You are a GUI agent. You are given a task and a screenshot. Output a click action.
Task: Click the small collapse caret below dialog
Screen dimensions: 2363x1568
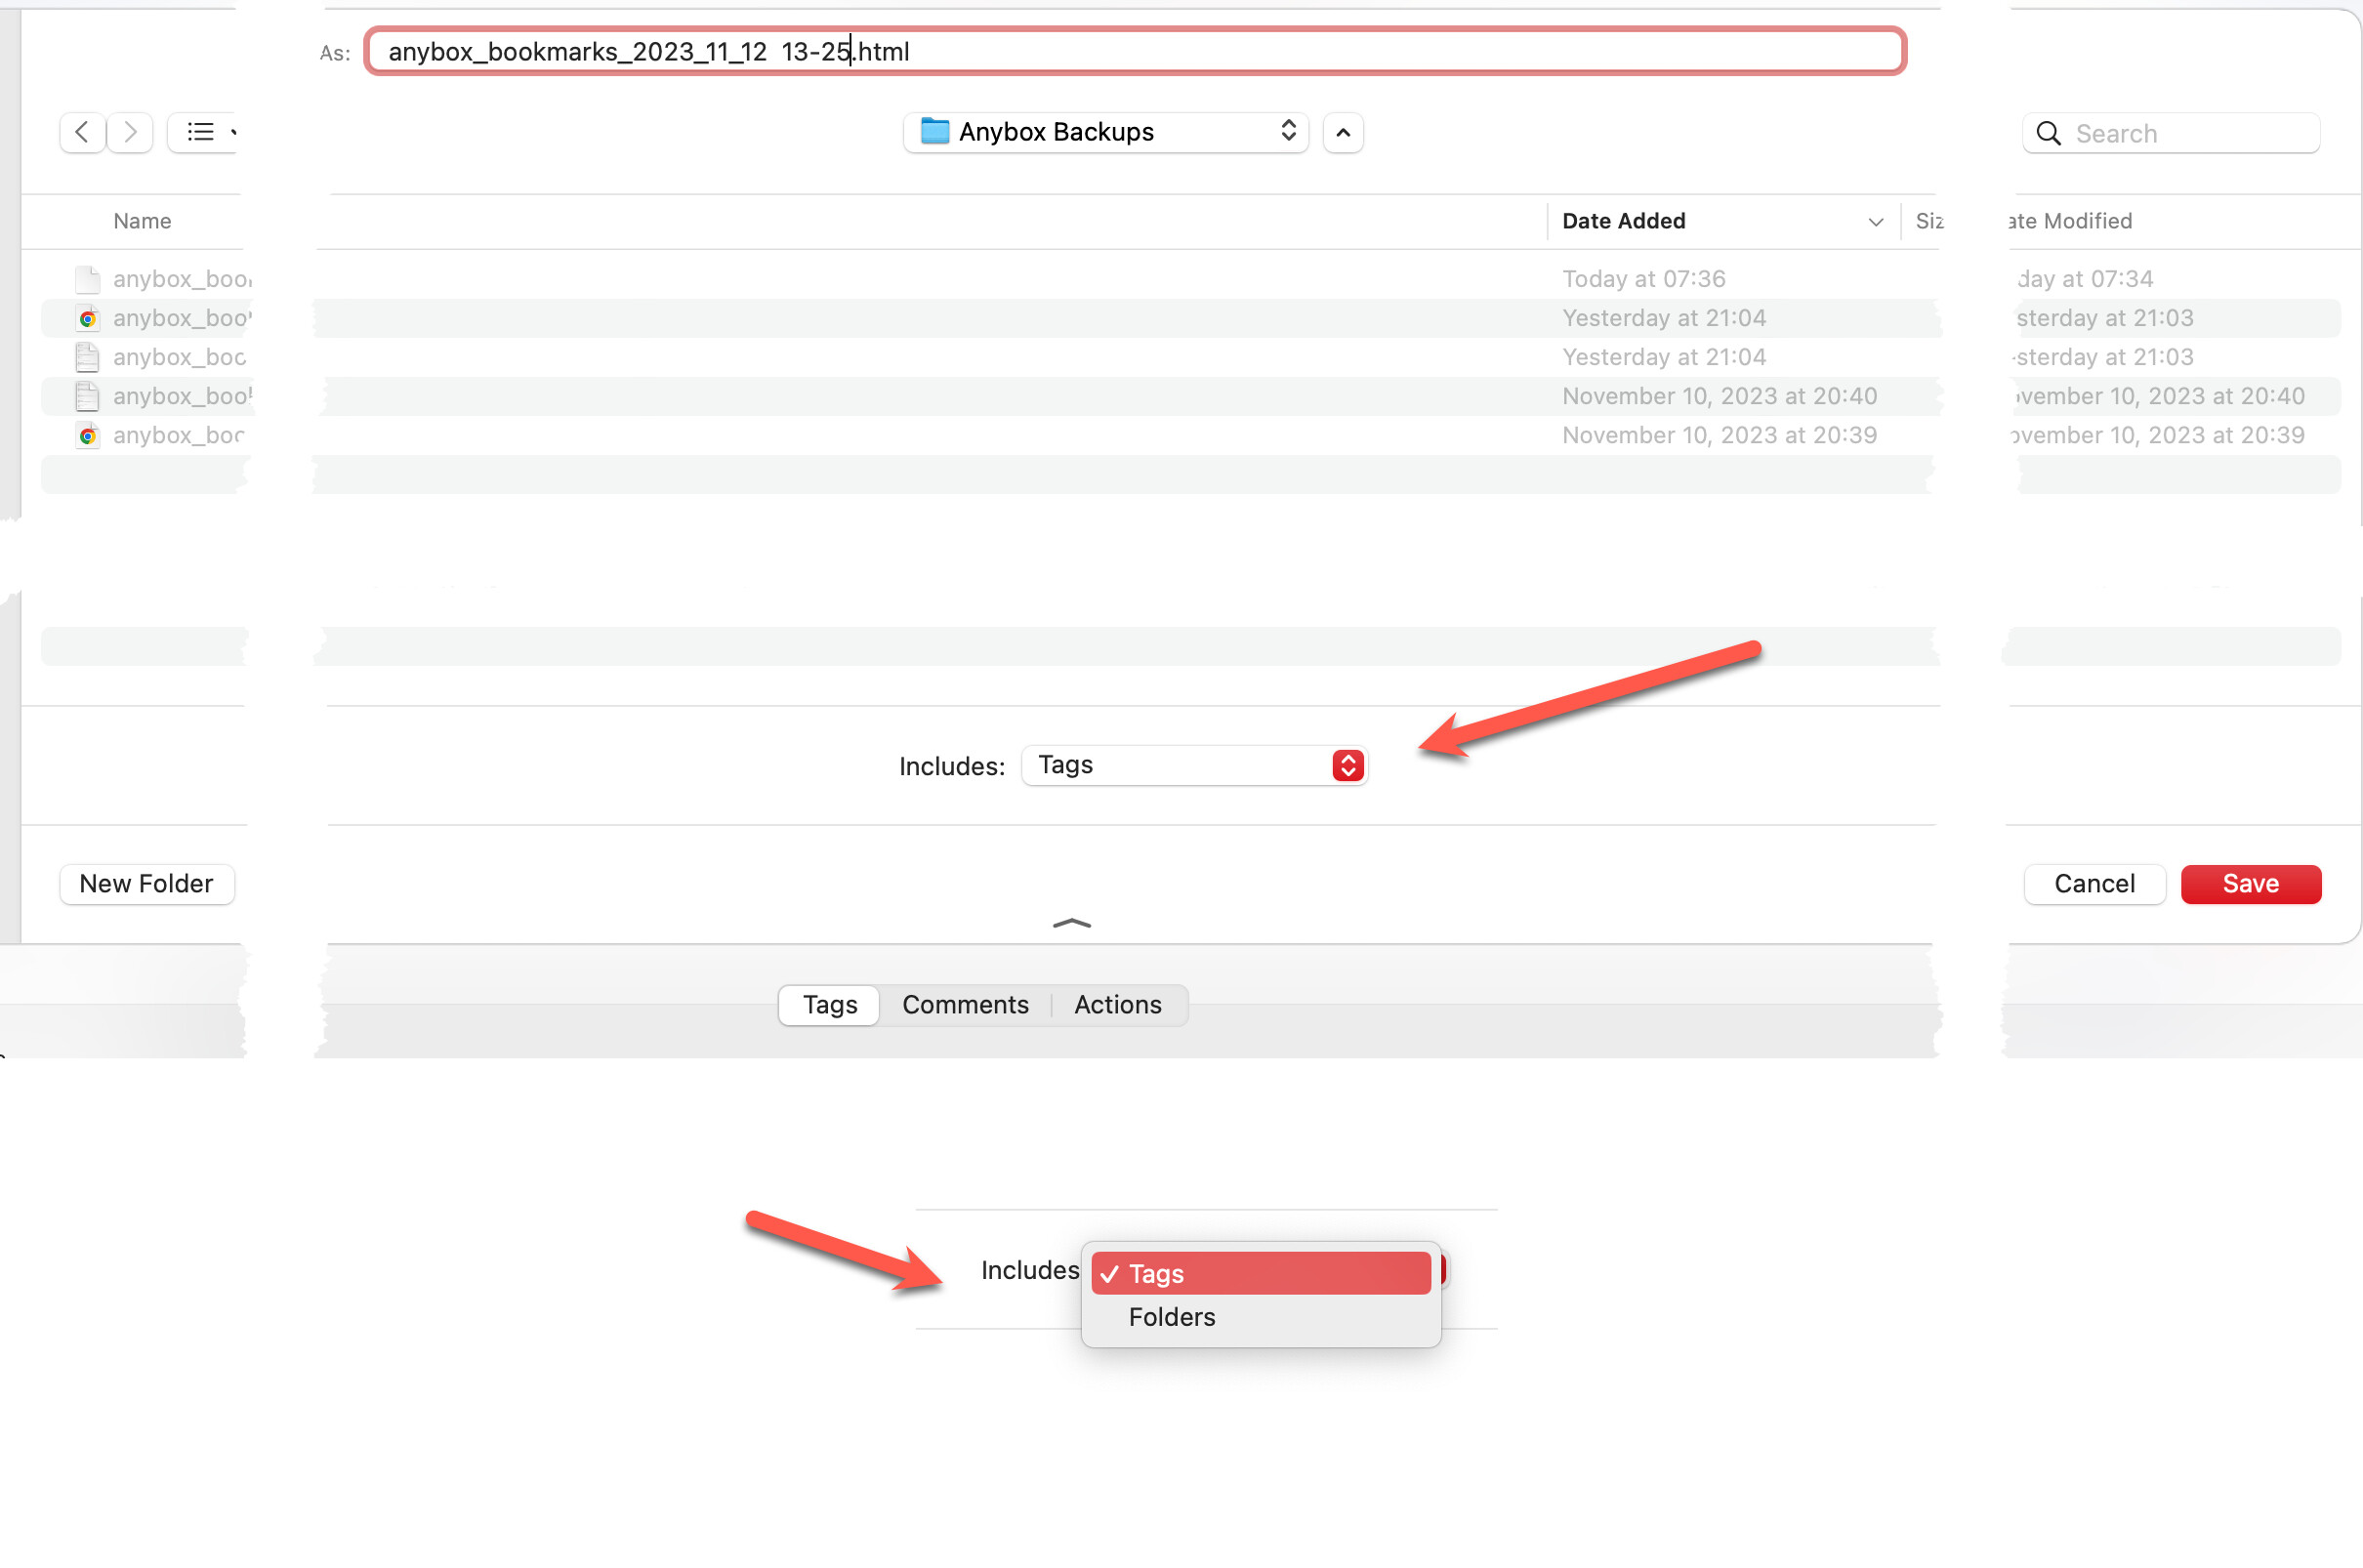[1072, 923]
